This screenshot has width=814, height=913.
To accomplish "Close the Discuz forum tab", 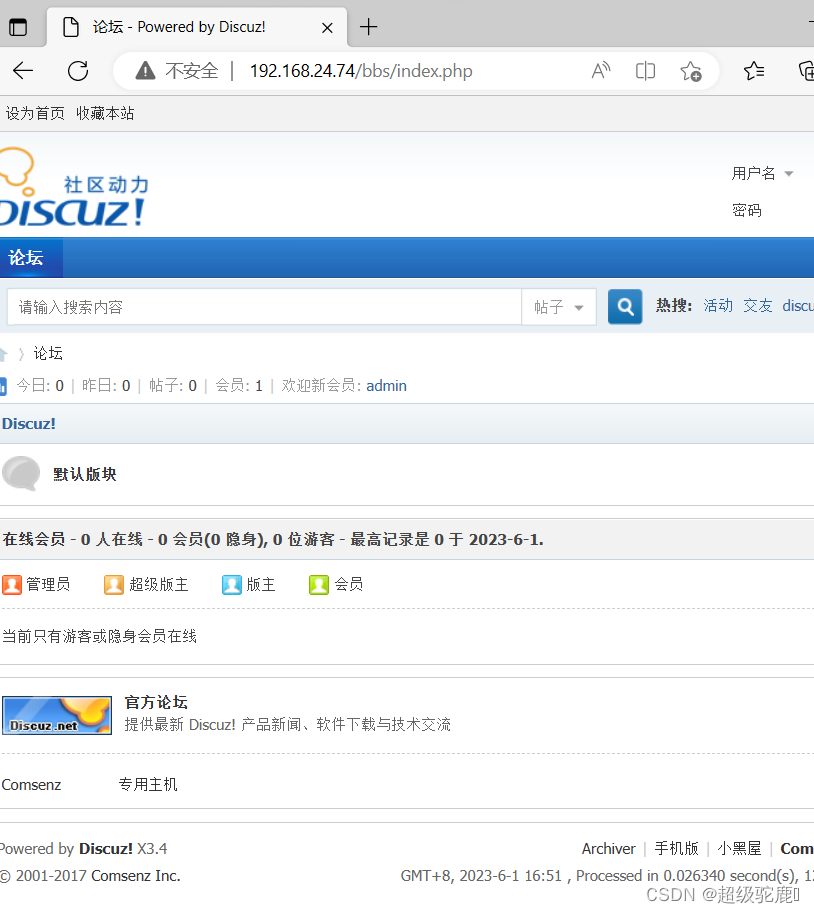I will point(327,27).
